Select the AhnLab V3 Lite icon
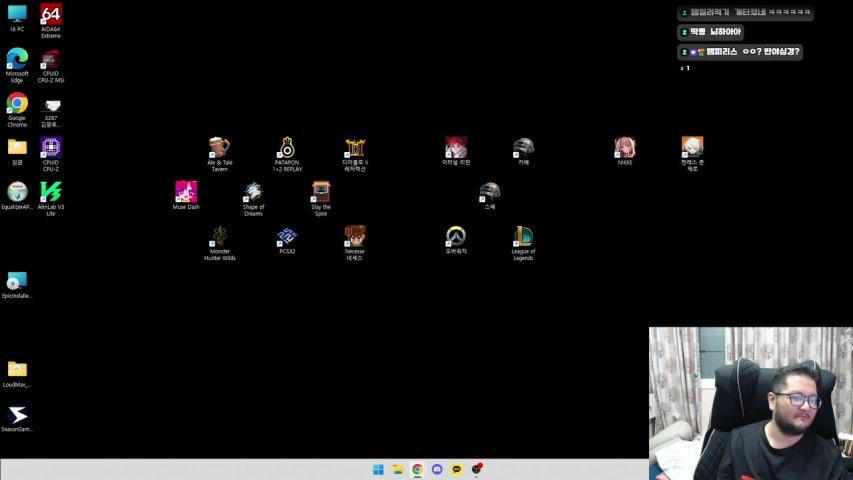This screenshot has height=480, width=853. [51, 192]
